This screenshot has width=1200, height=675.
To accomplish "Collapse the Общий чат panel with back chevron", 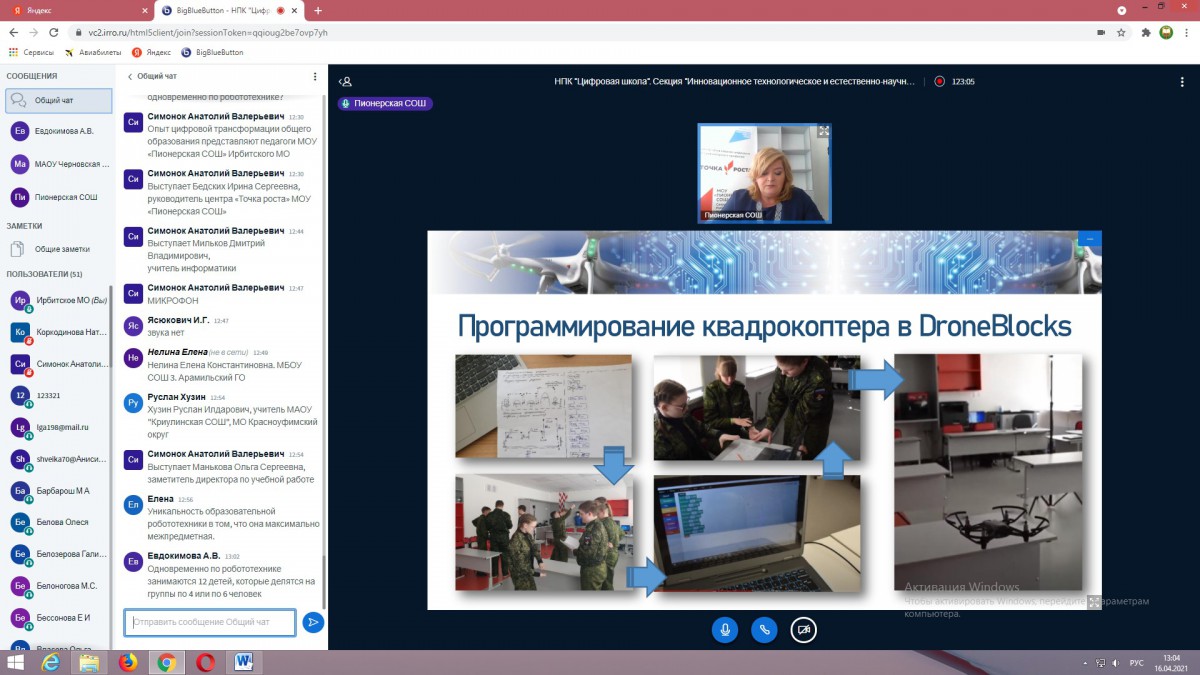I will click(x=151, y=76).
